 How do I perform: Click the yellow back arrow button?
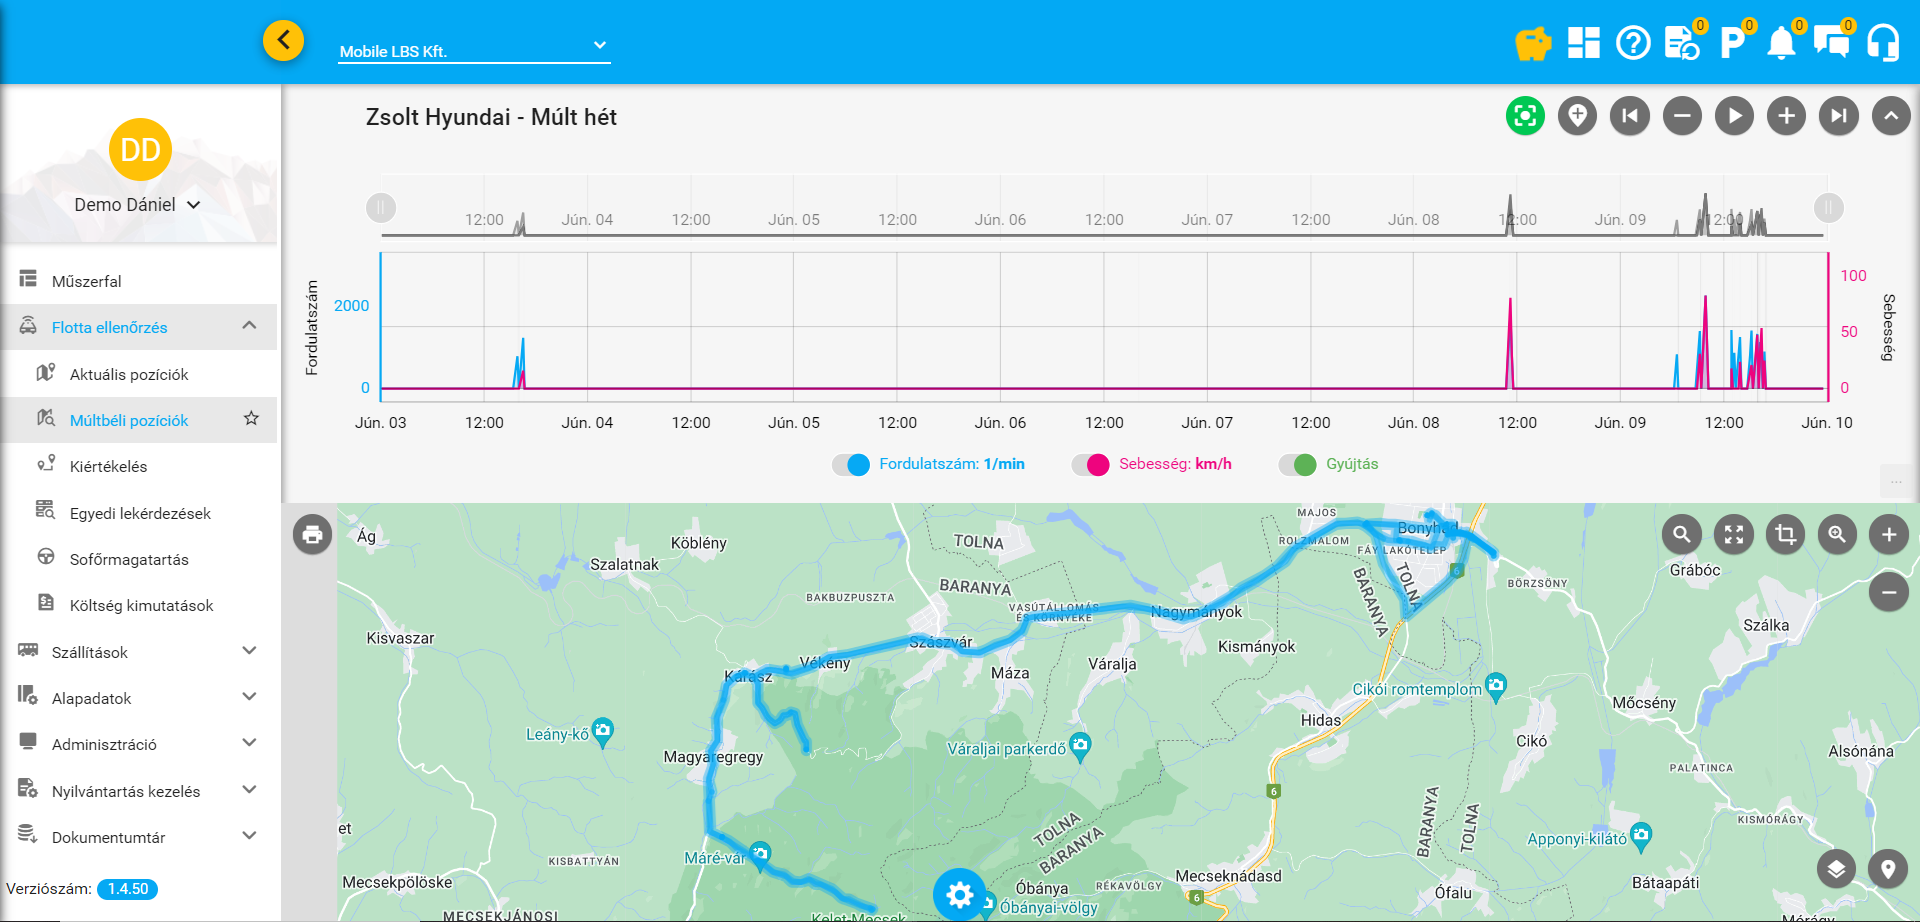pyautogui.click(x=283, y=41)
